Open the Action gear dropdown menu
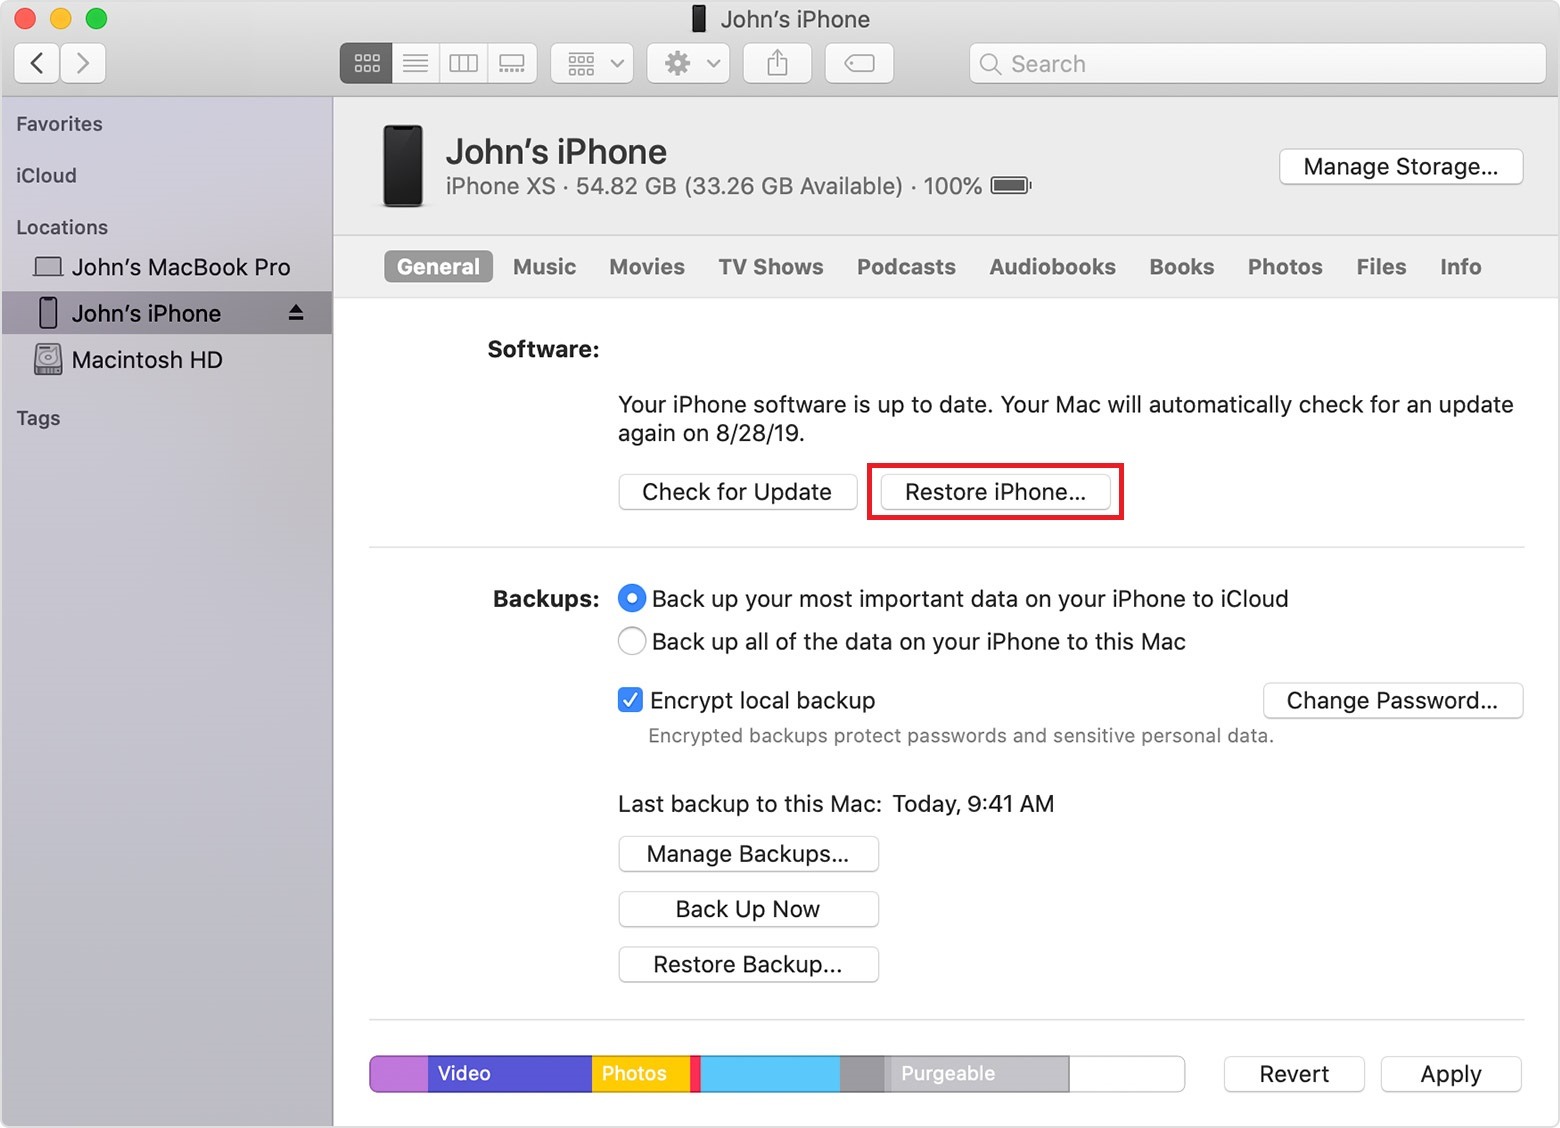Viewport: 1560px width, 1128px height. [x=689, y=64]
